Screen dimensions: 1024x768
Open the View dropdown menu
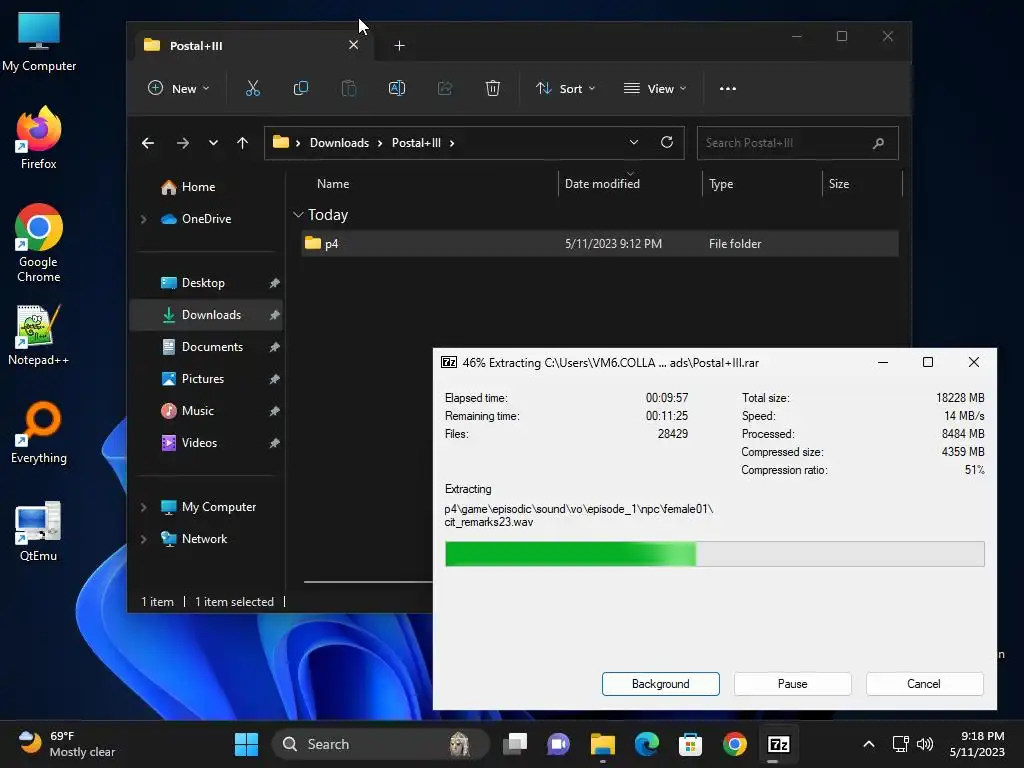tap(655, 88)
